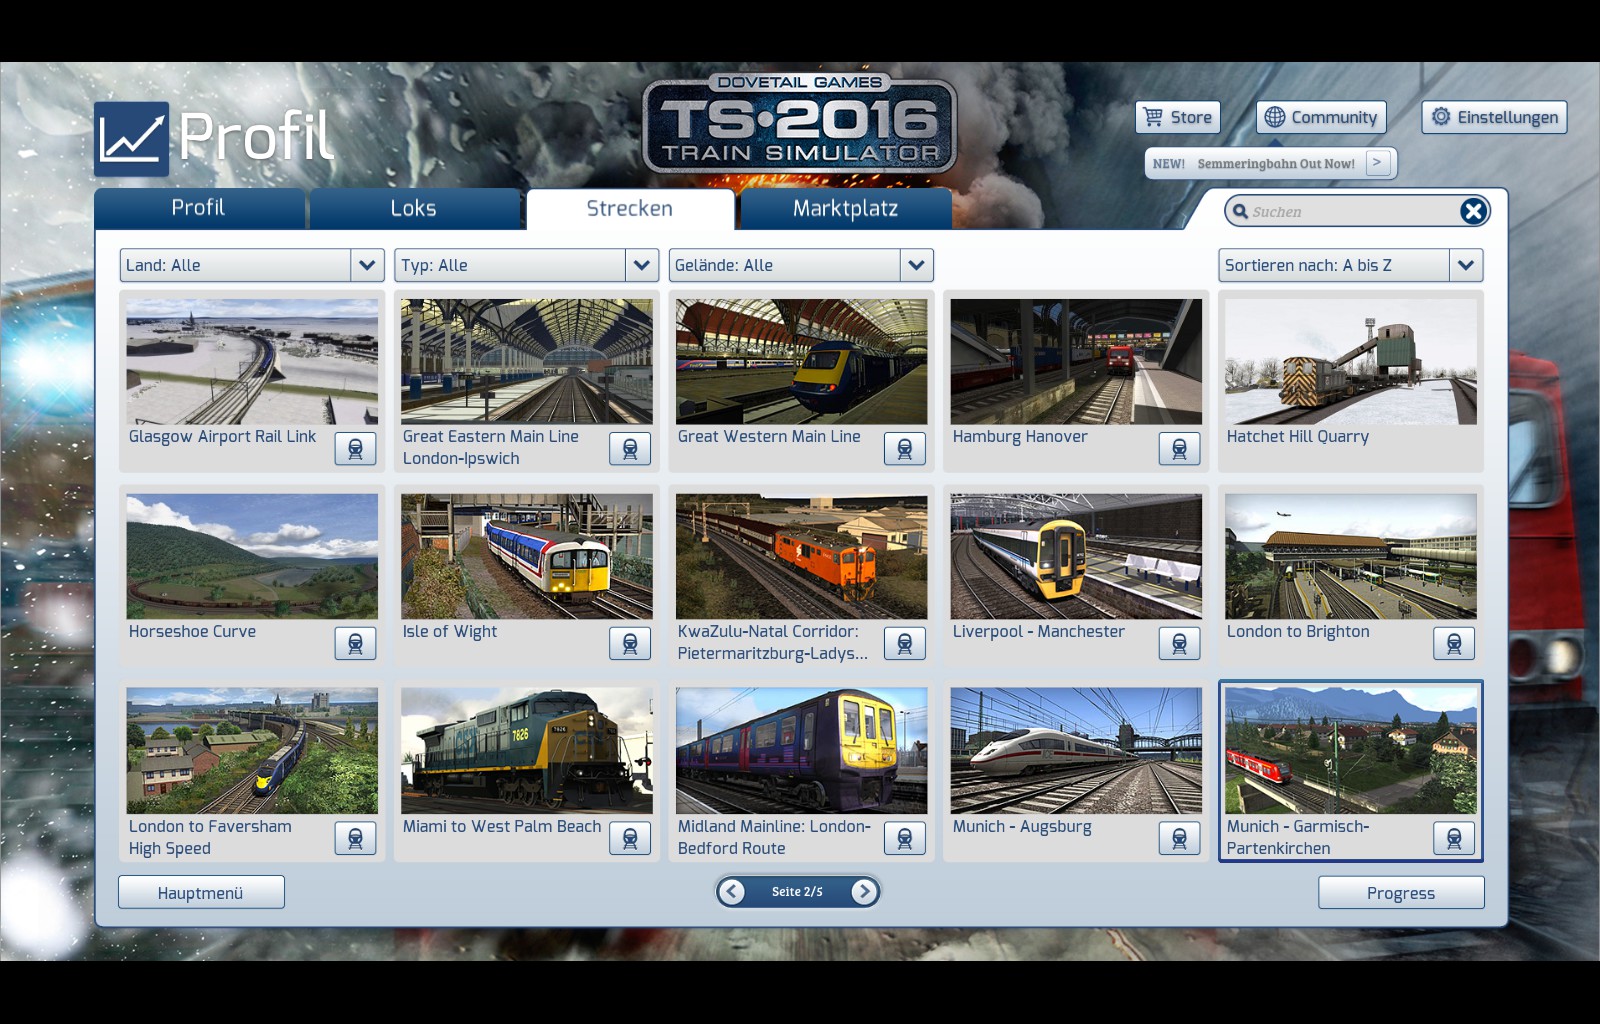Viewport: 1600px width, 1024px height.
Task: Click train icon on Horseshoe Curve card
Action: point(355,644)
